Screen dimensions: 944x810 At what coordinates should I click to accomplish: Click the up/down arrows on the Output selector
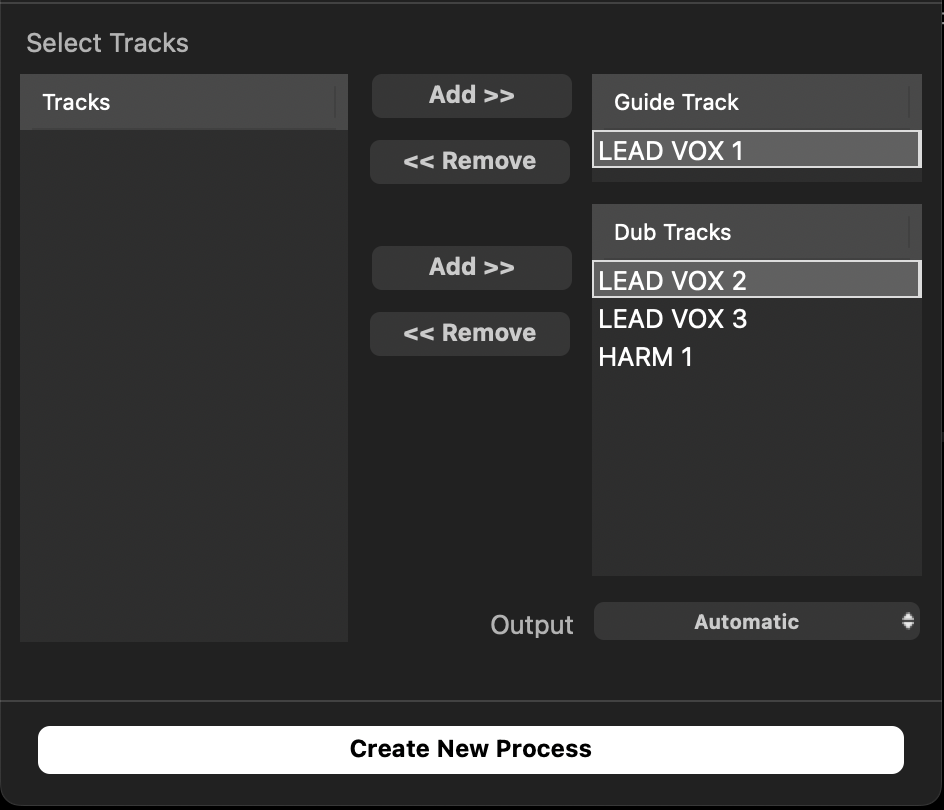point(907,621)
